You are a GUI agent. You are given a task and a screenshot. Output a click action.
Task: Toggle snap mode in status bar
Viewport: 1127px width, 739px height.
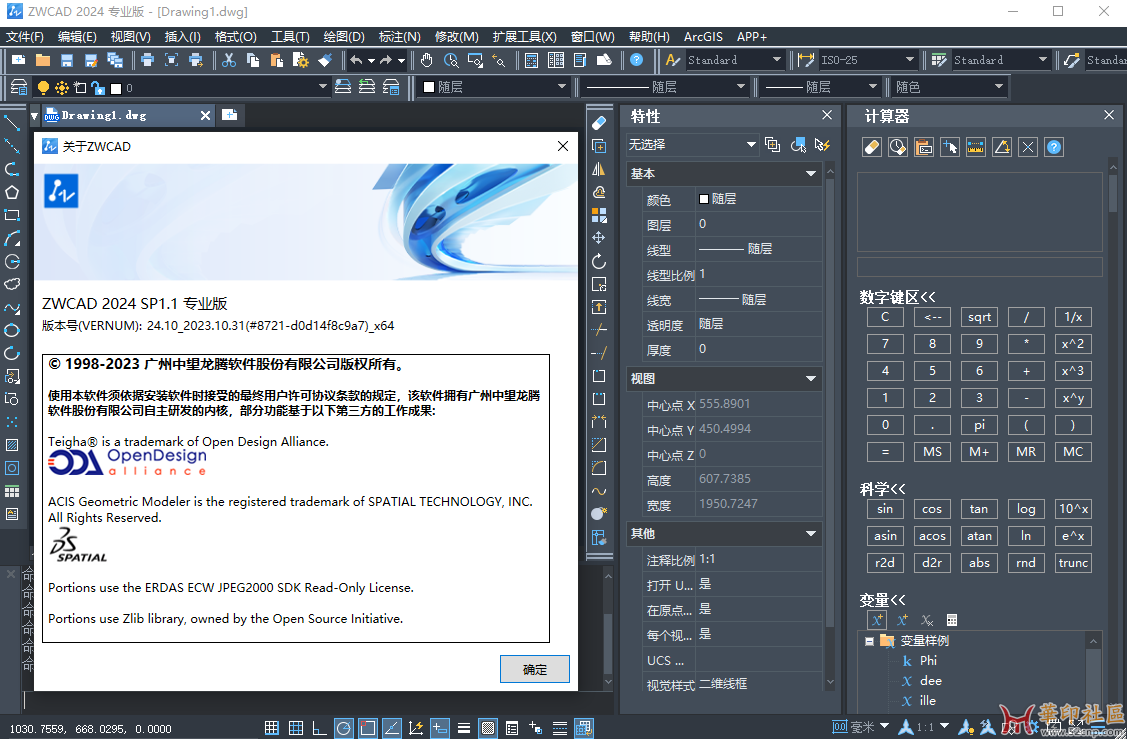tap(272, 728)
